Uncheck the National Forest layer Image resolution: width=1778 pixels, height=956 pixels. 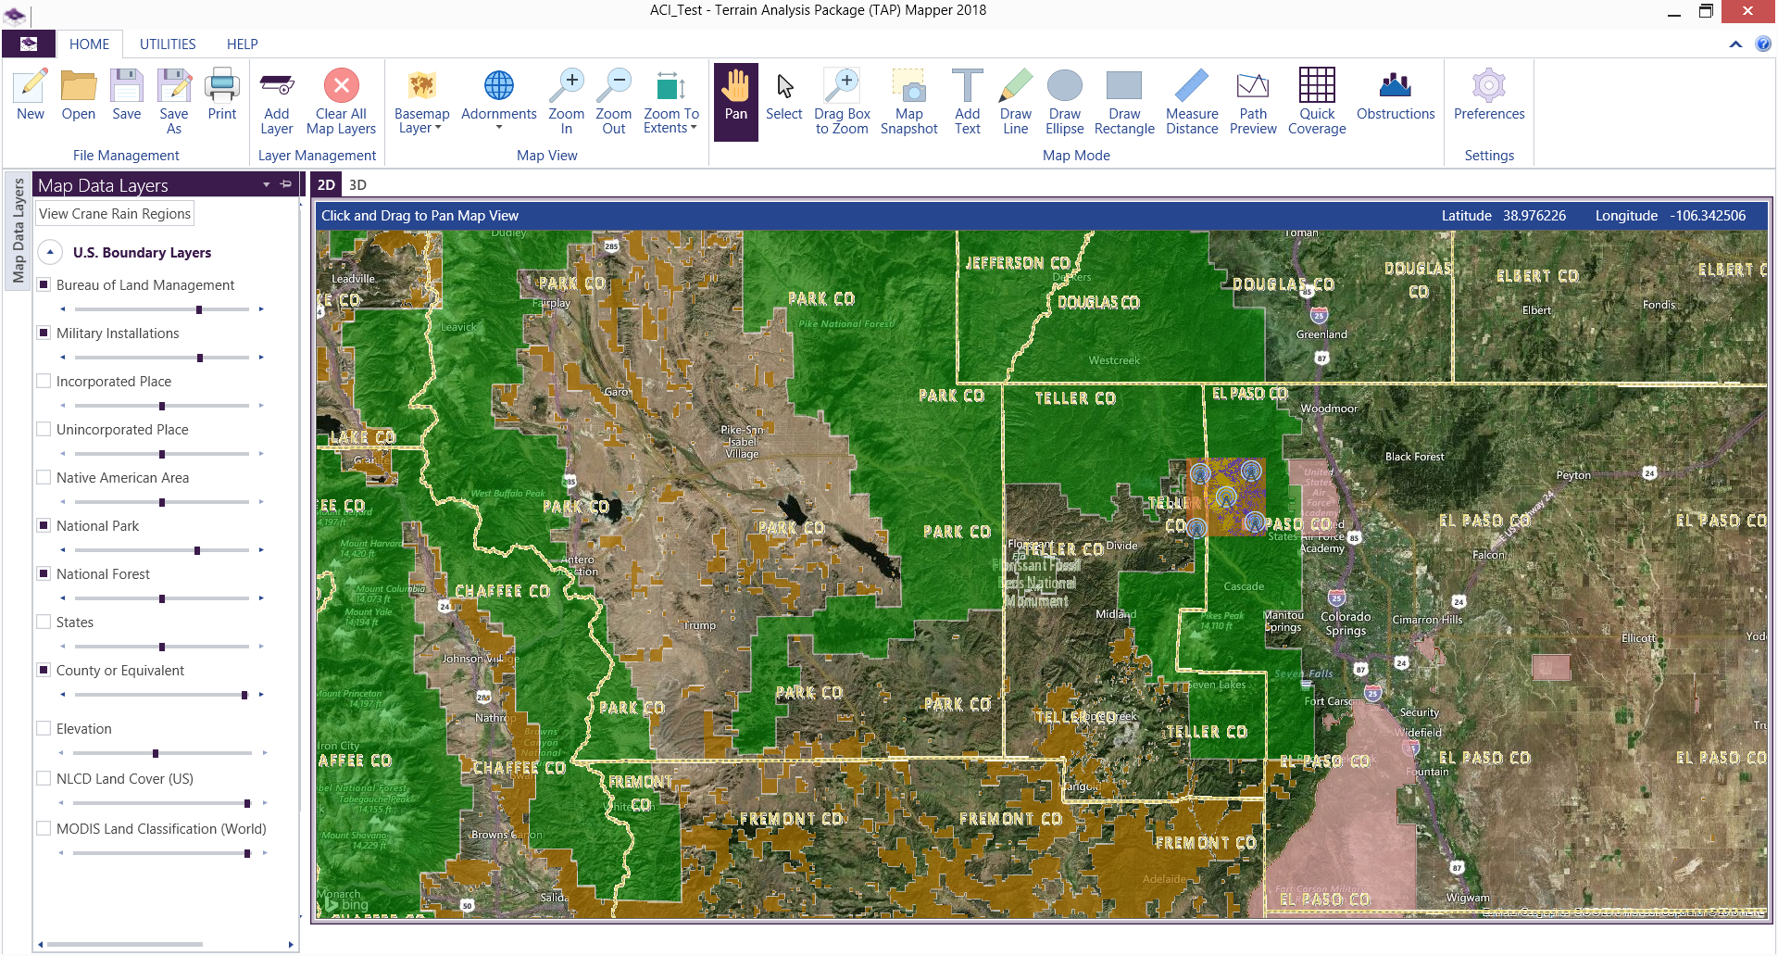(44, 574)
